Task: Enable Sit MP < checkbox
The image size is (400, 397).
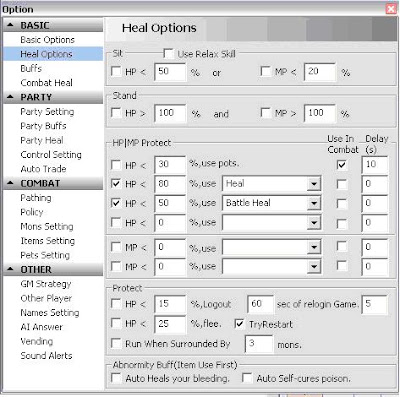Action: 265,72
